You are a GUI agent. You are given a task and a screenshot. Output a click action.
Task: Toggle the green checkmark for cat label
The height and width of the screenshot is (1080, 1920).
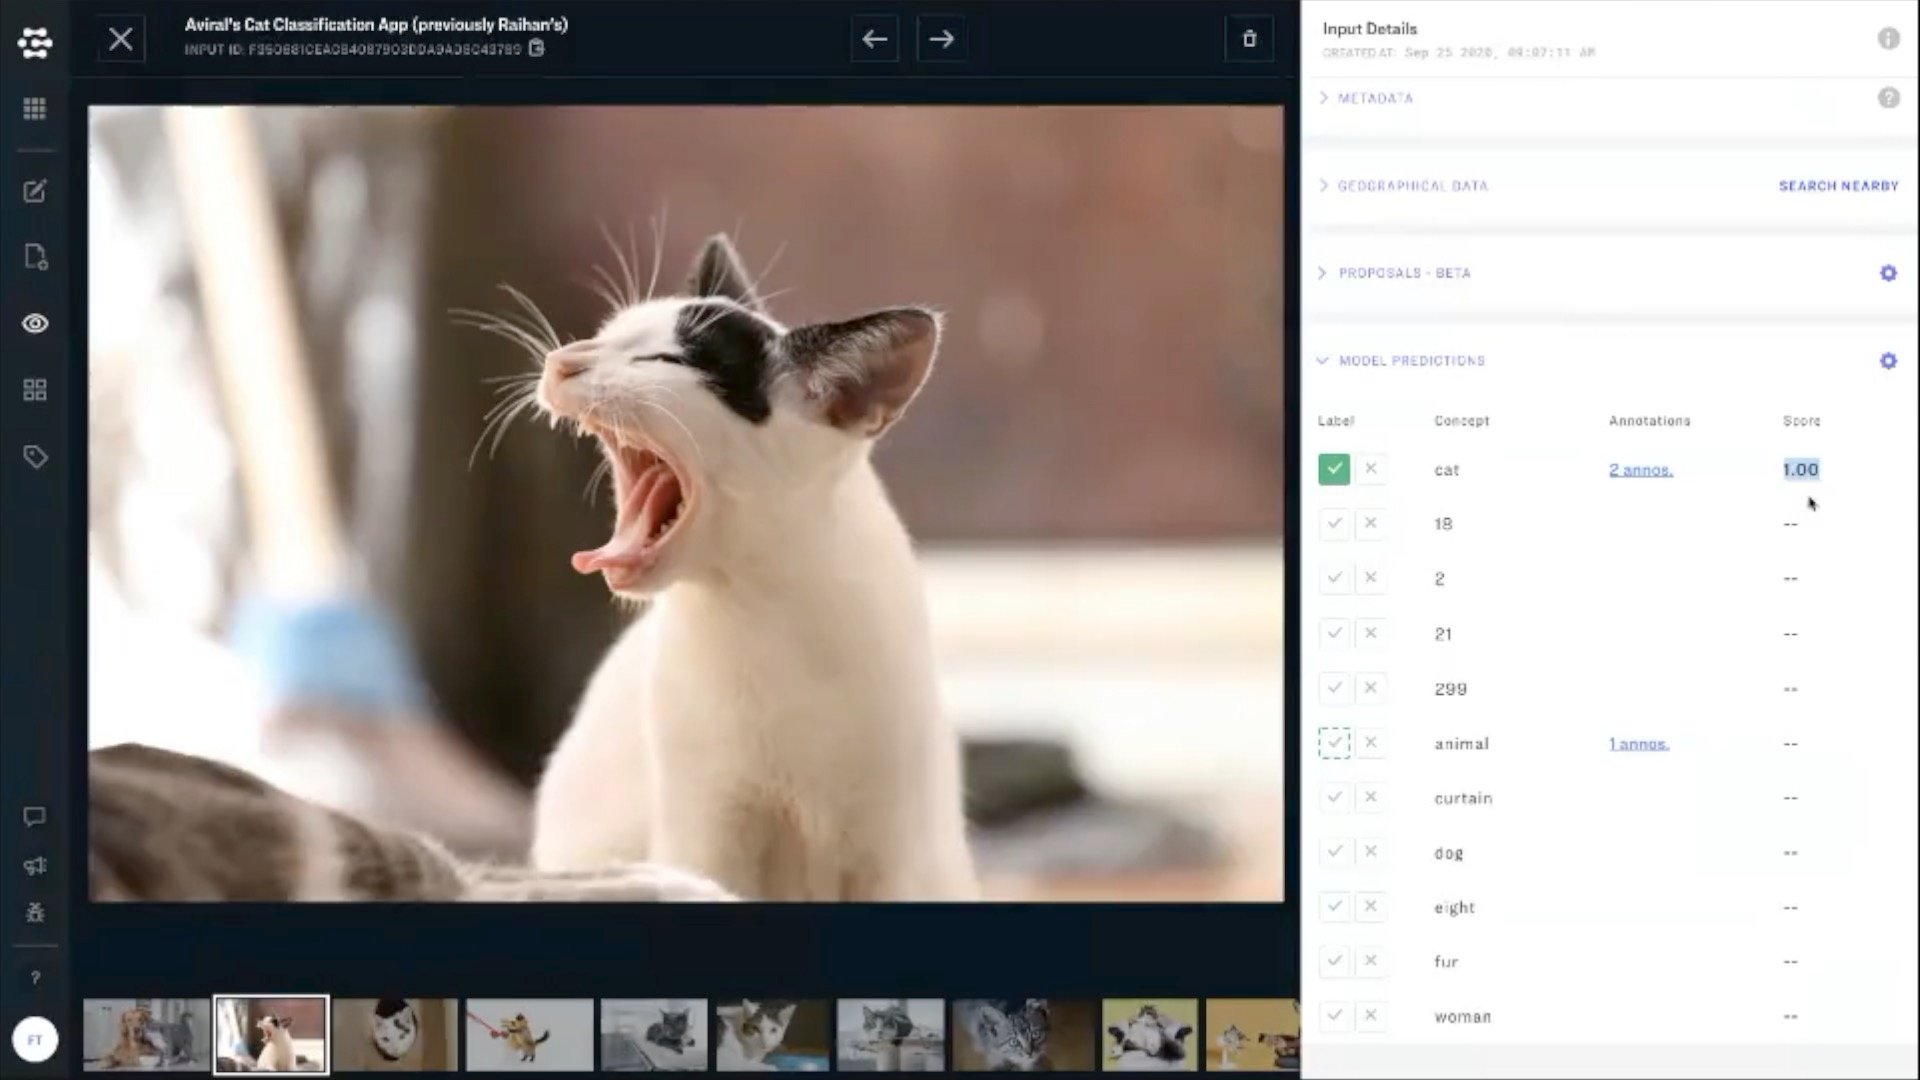[1334, 469]
